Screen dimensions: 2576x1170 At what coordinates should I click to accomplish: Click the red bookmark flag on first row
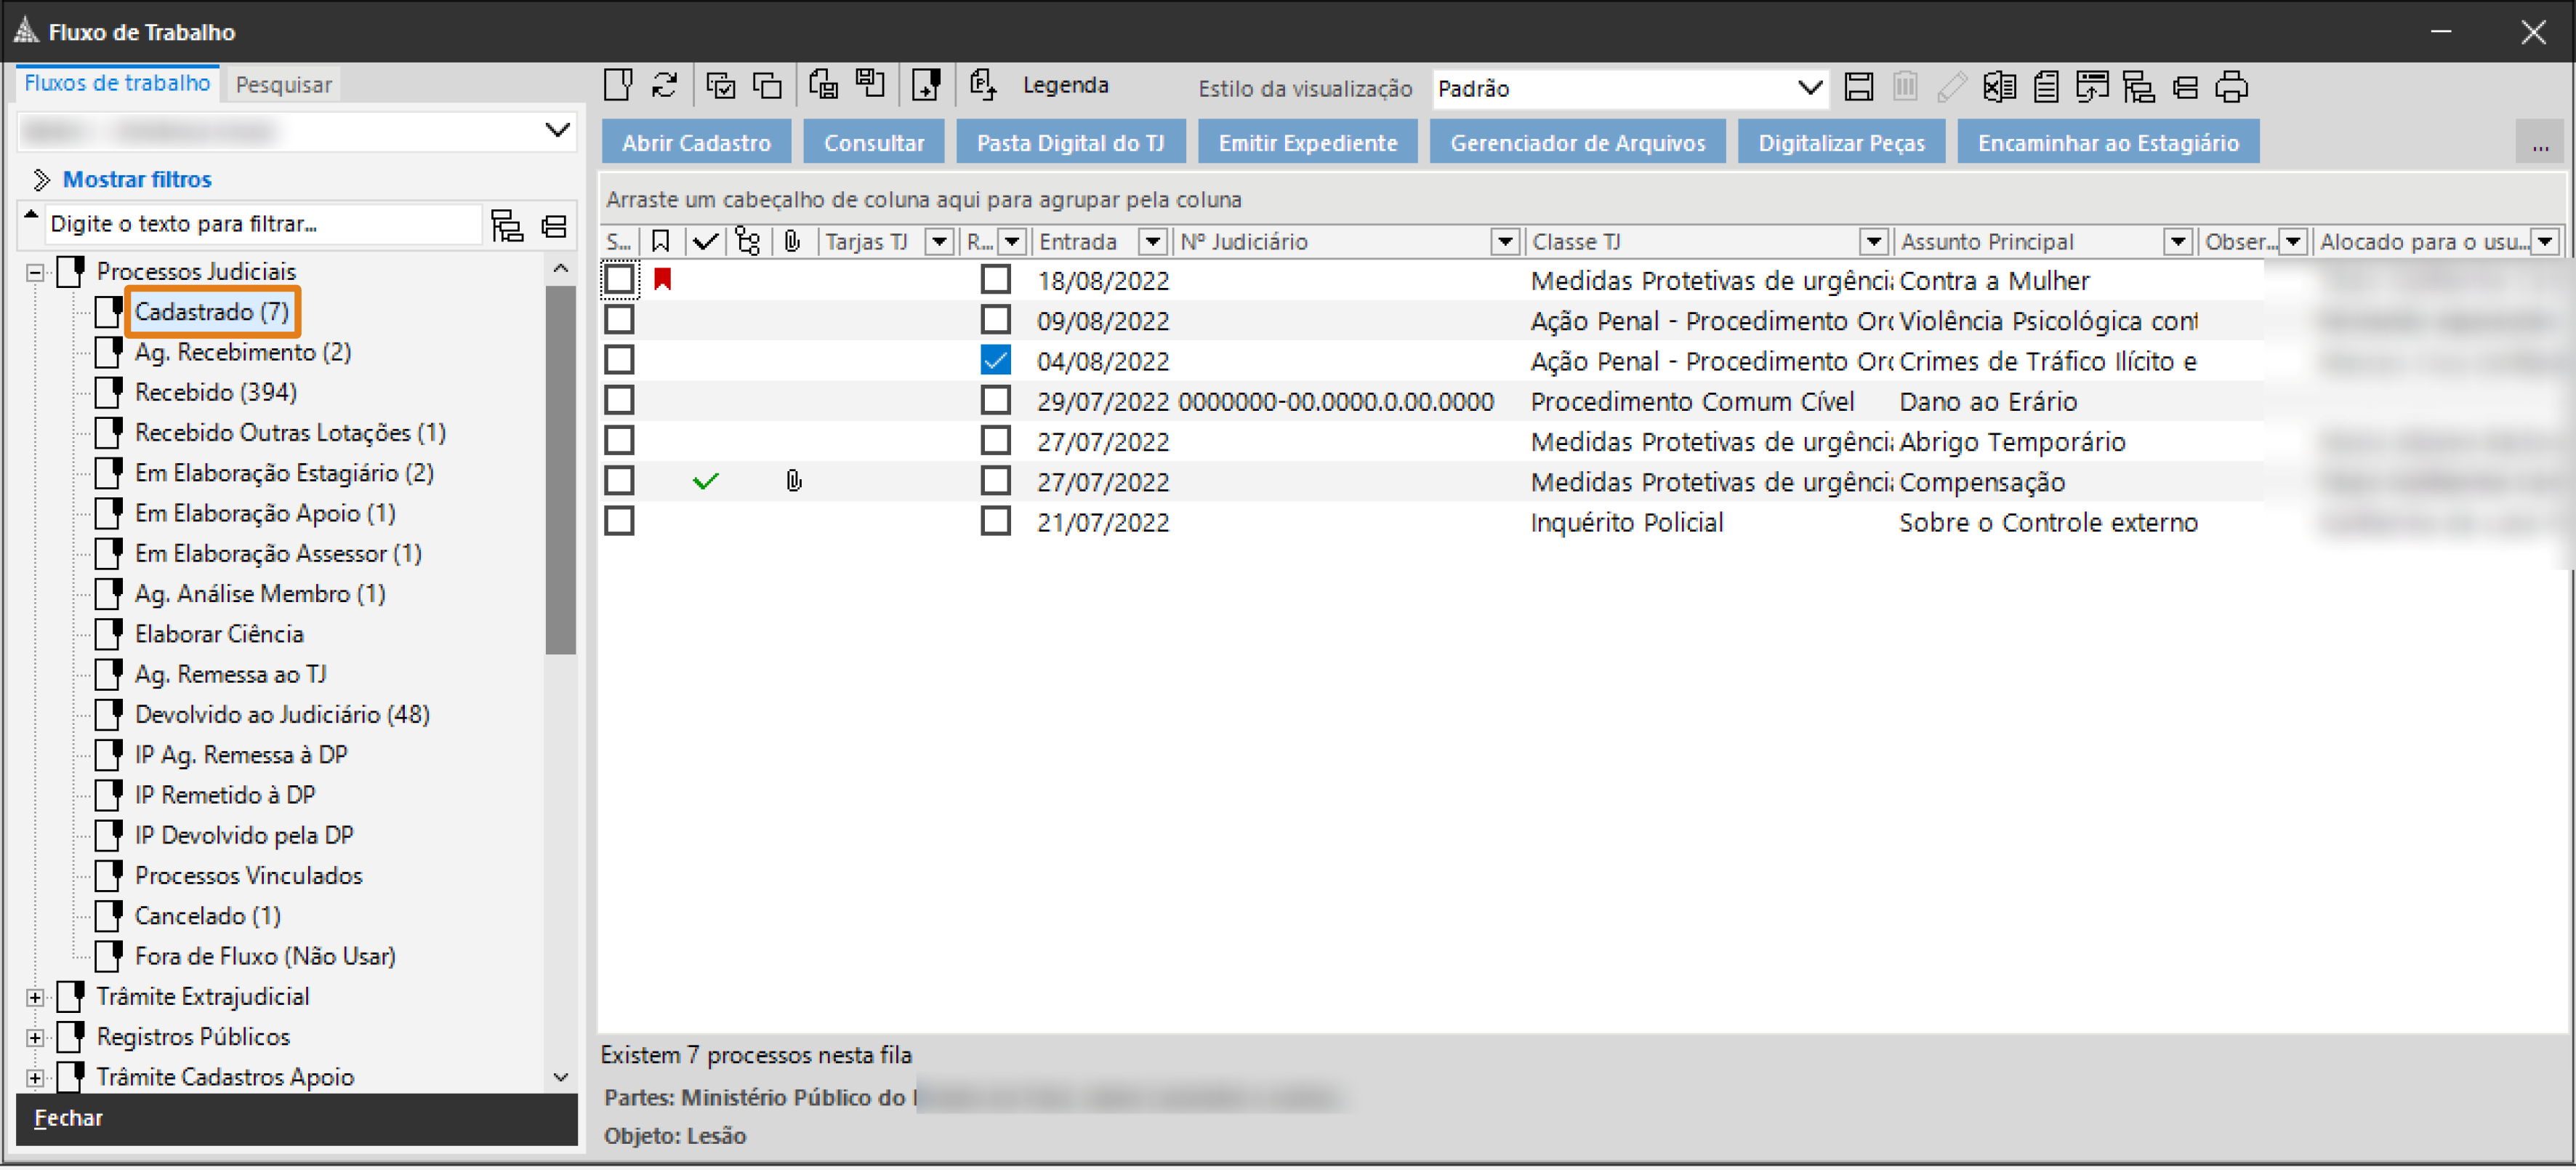click(x=662, y=280)
